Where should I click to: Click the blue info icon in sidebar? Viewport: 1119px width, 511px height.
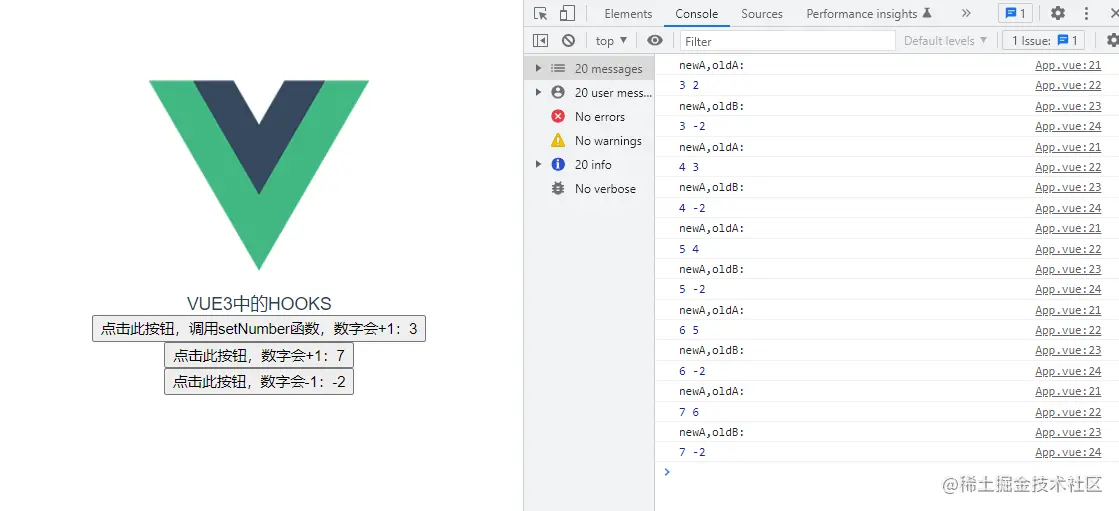(558, 164)
